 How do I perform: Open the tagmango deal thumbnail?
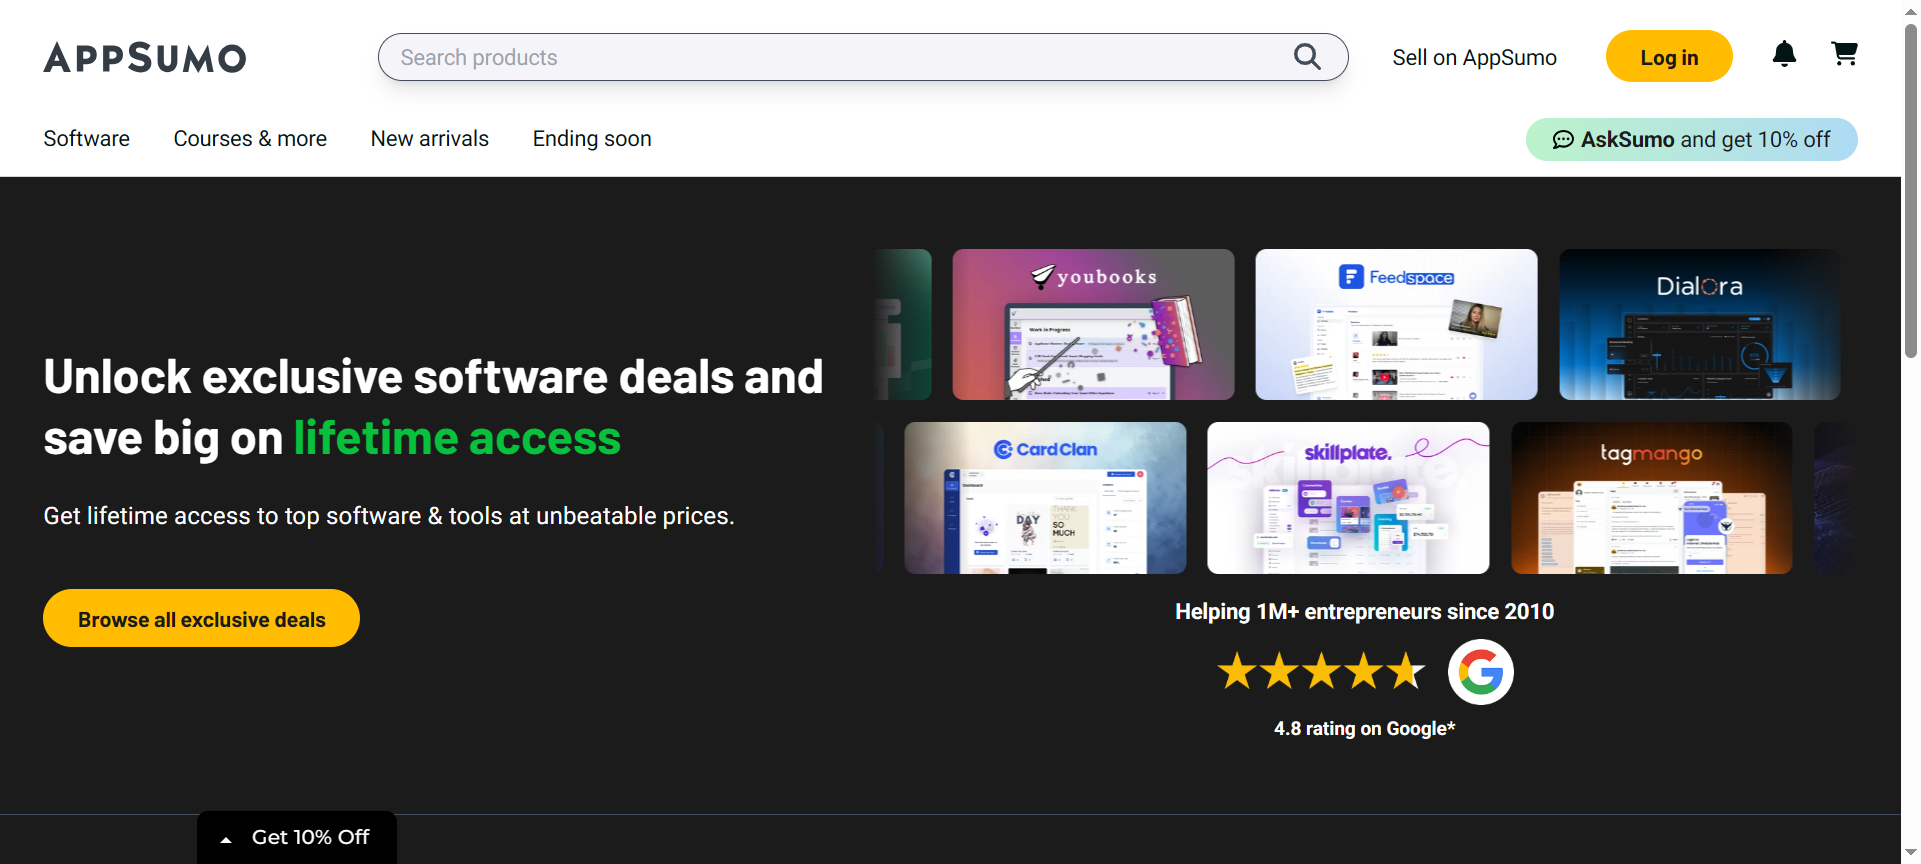[1651, 498]
